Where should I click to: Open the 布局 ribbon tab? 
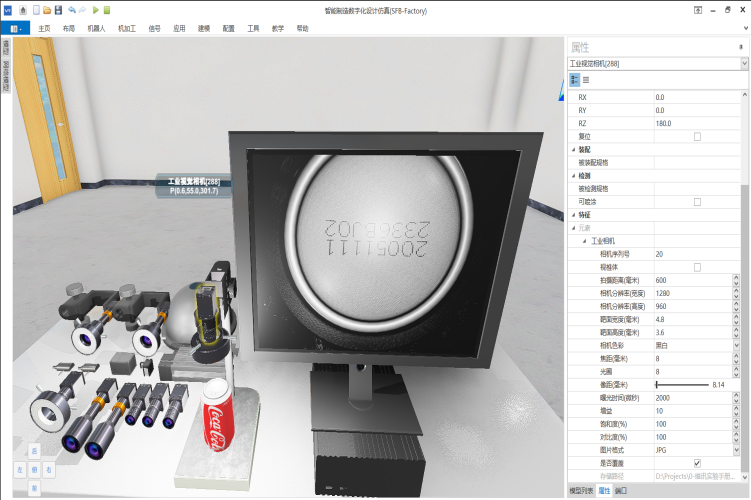point(69,28)
